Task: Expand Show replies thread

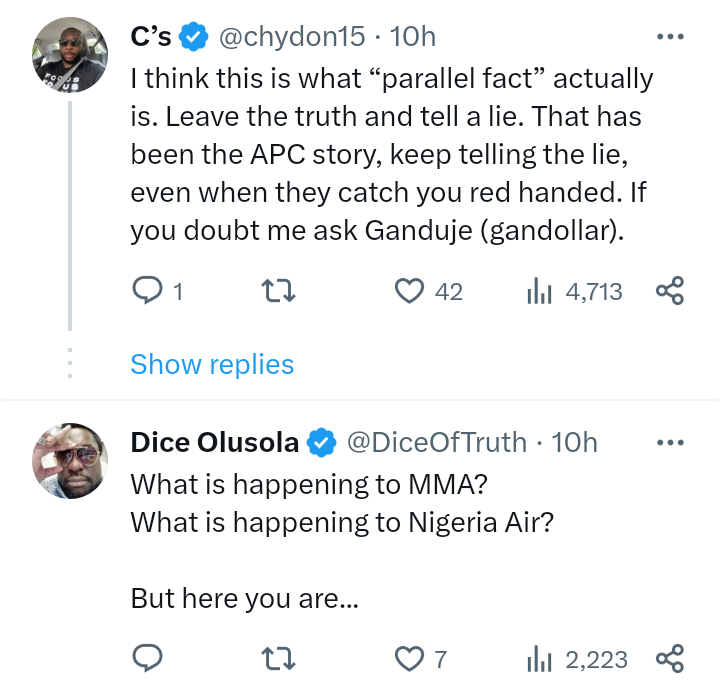Action: (x=212, y=364)
